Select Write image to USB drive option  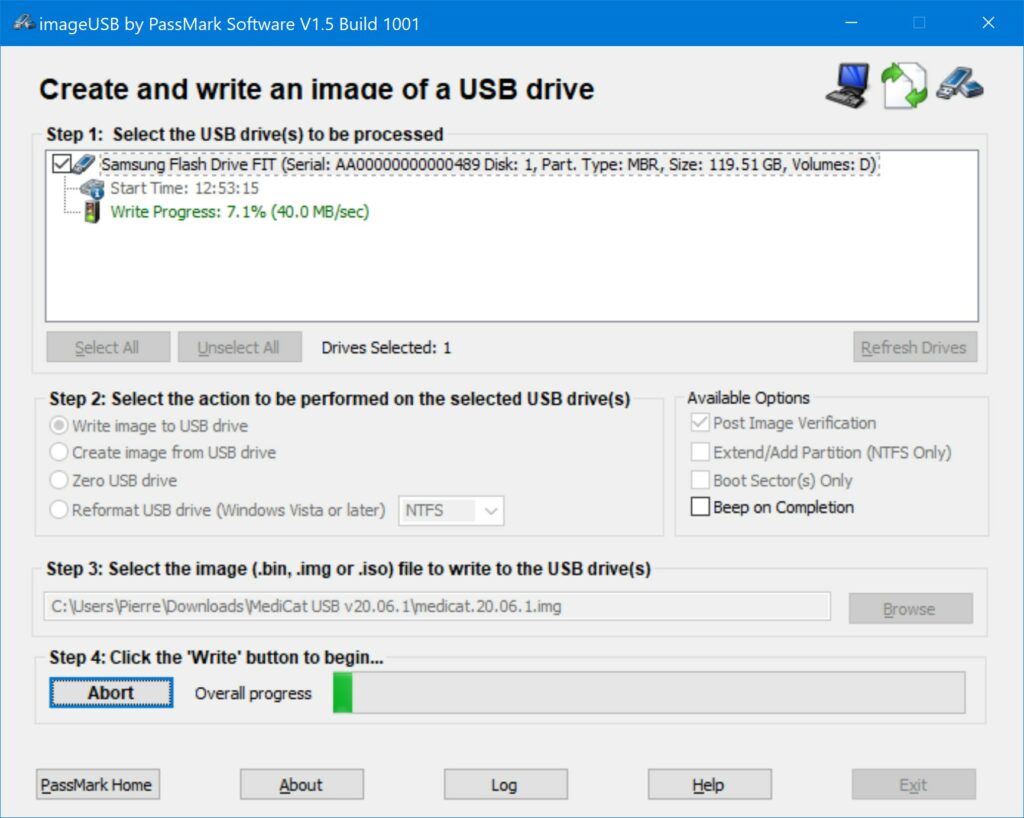point(59,426)
